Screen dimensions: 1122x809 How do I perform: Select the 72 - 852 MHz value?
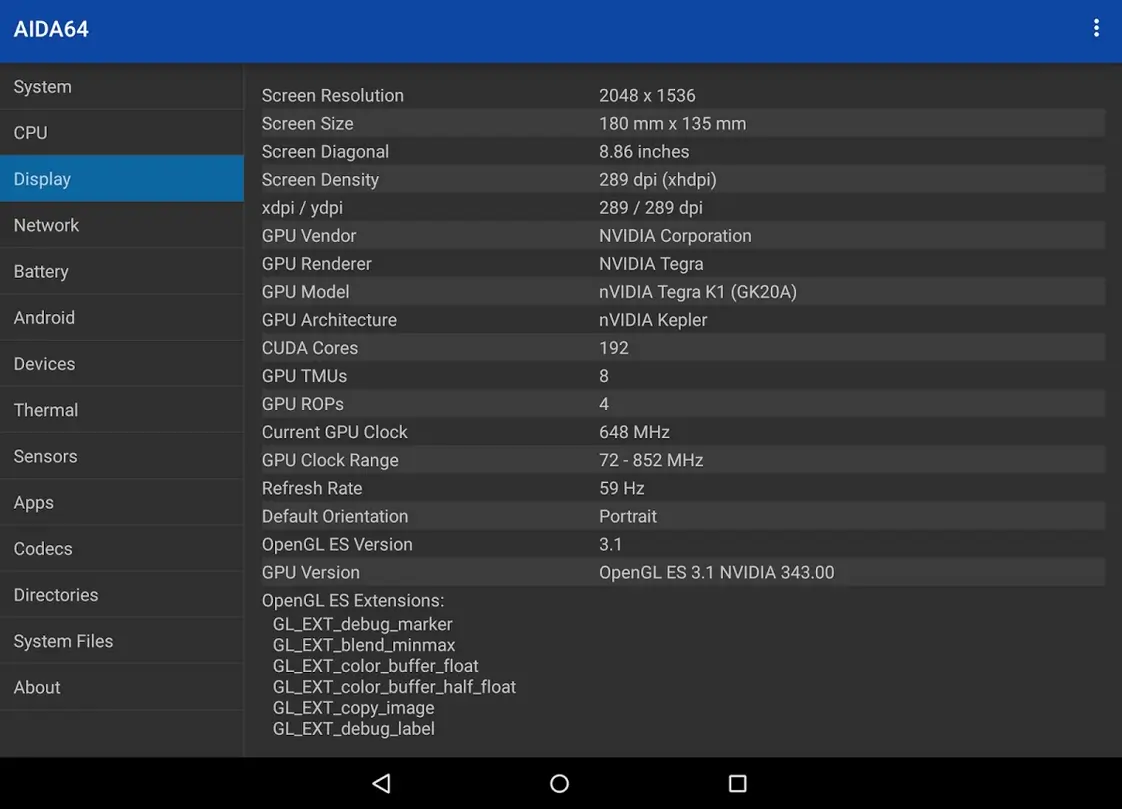tap(651, 460)
